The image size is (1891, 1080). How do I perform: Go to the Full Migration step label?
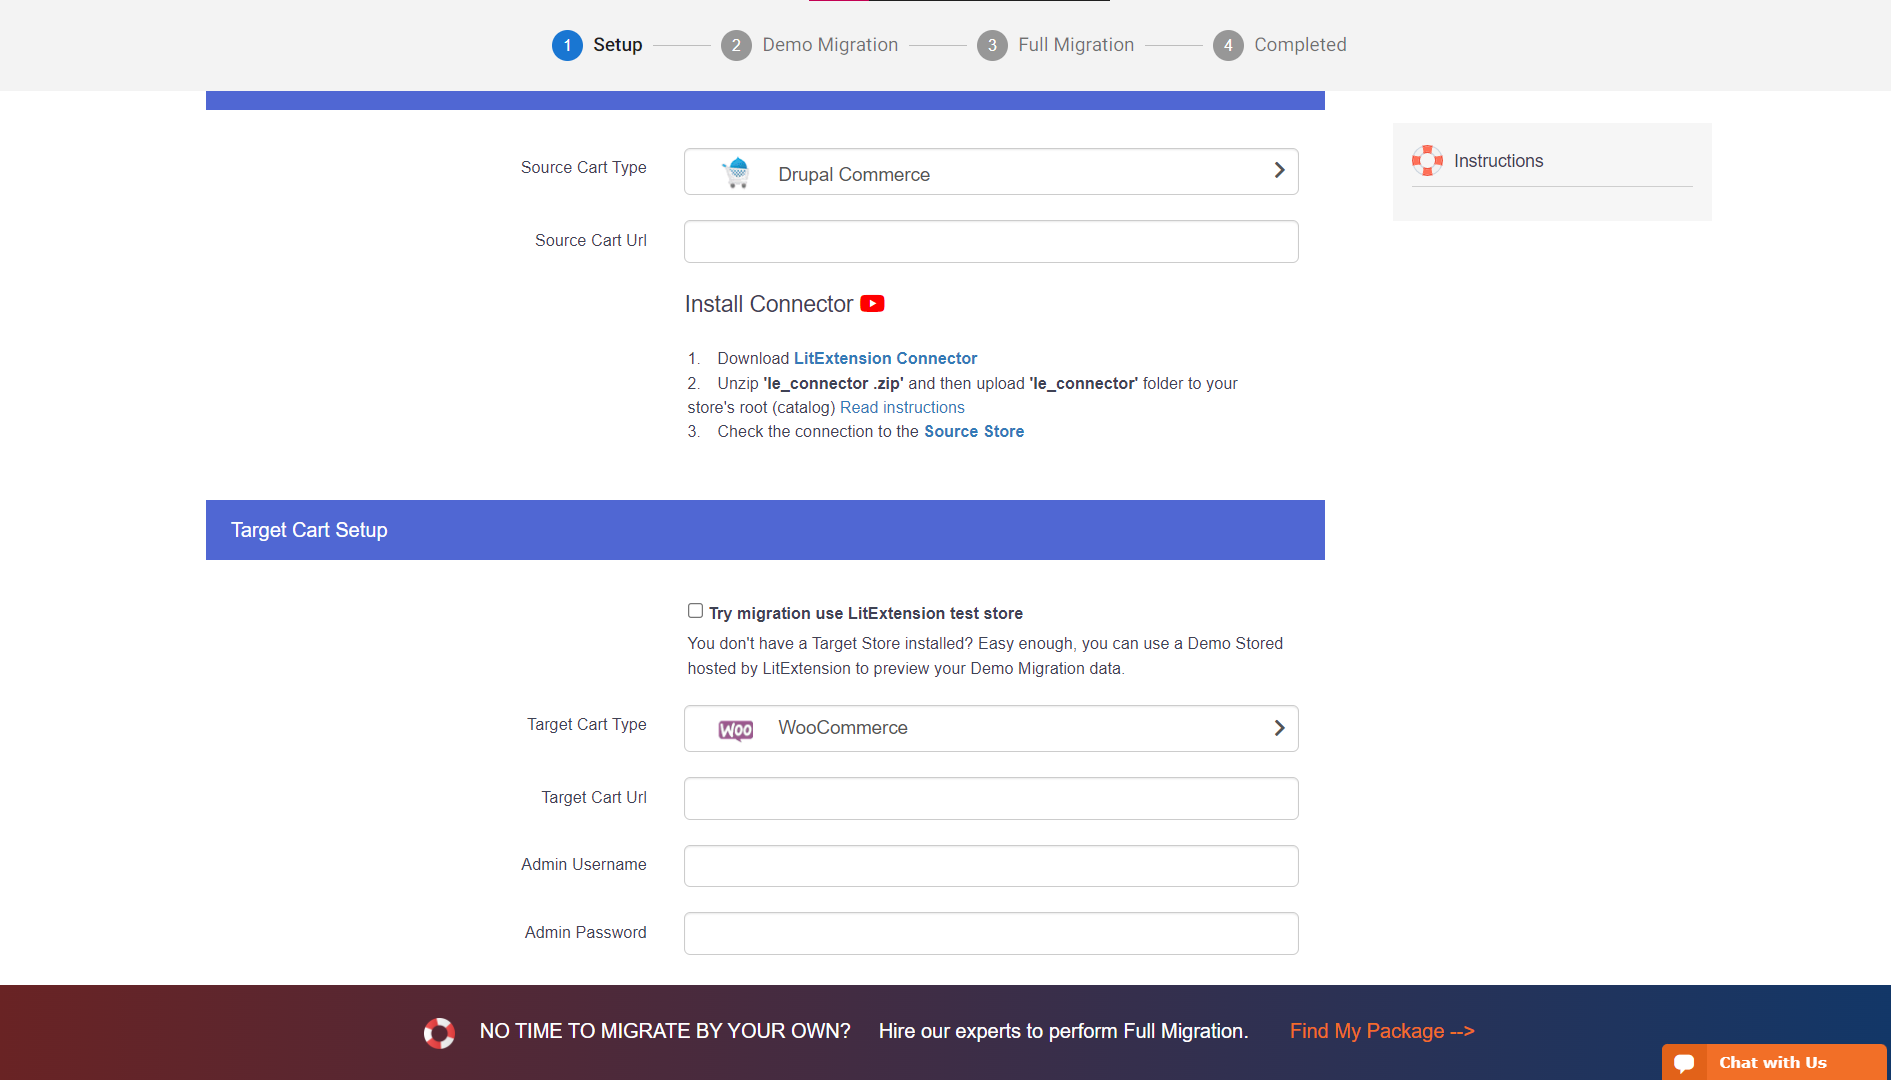tap(1076, 45)
